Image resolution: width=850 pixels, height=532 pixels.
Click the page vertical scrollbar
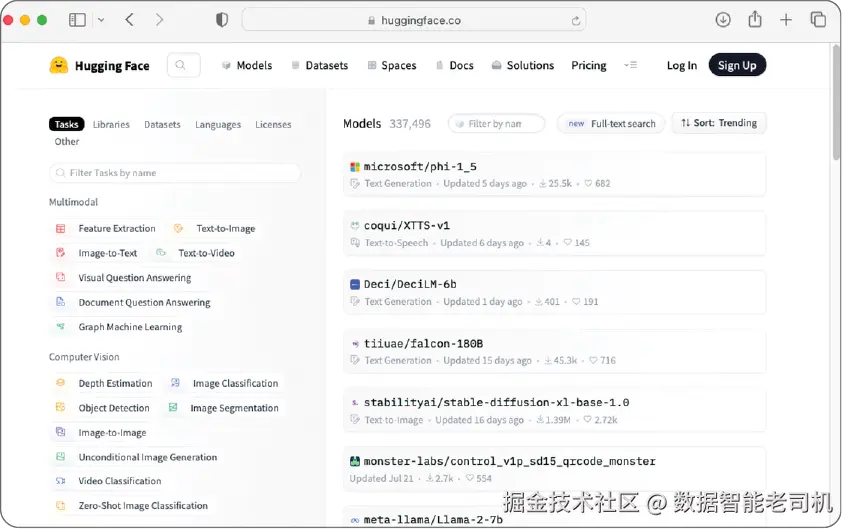836,103
